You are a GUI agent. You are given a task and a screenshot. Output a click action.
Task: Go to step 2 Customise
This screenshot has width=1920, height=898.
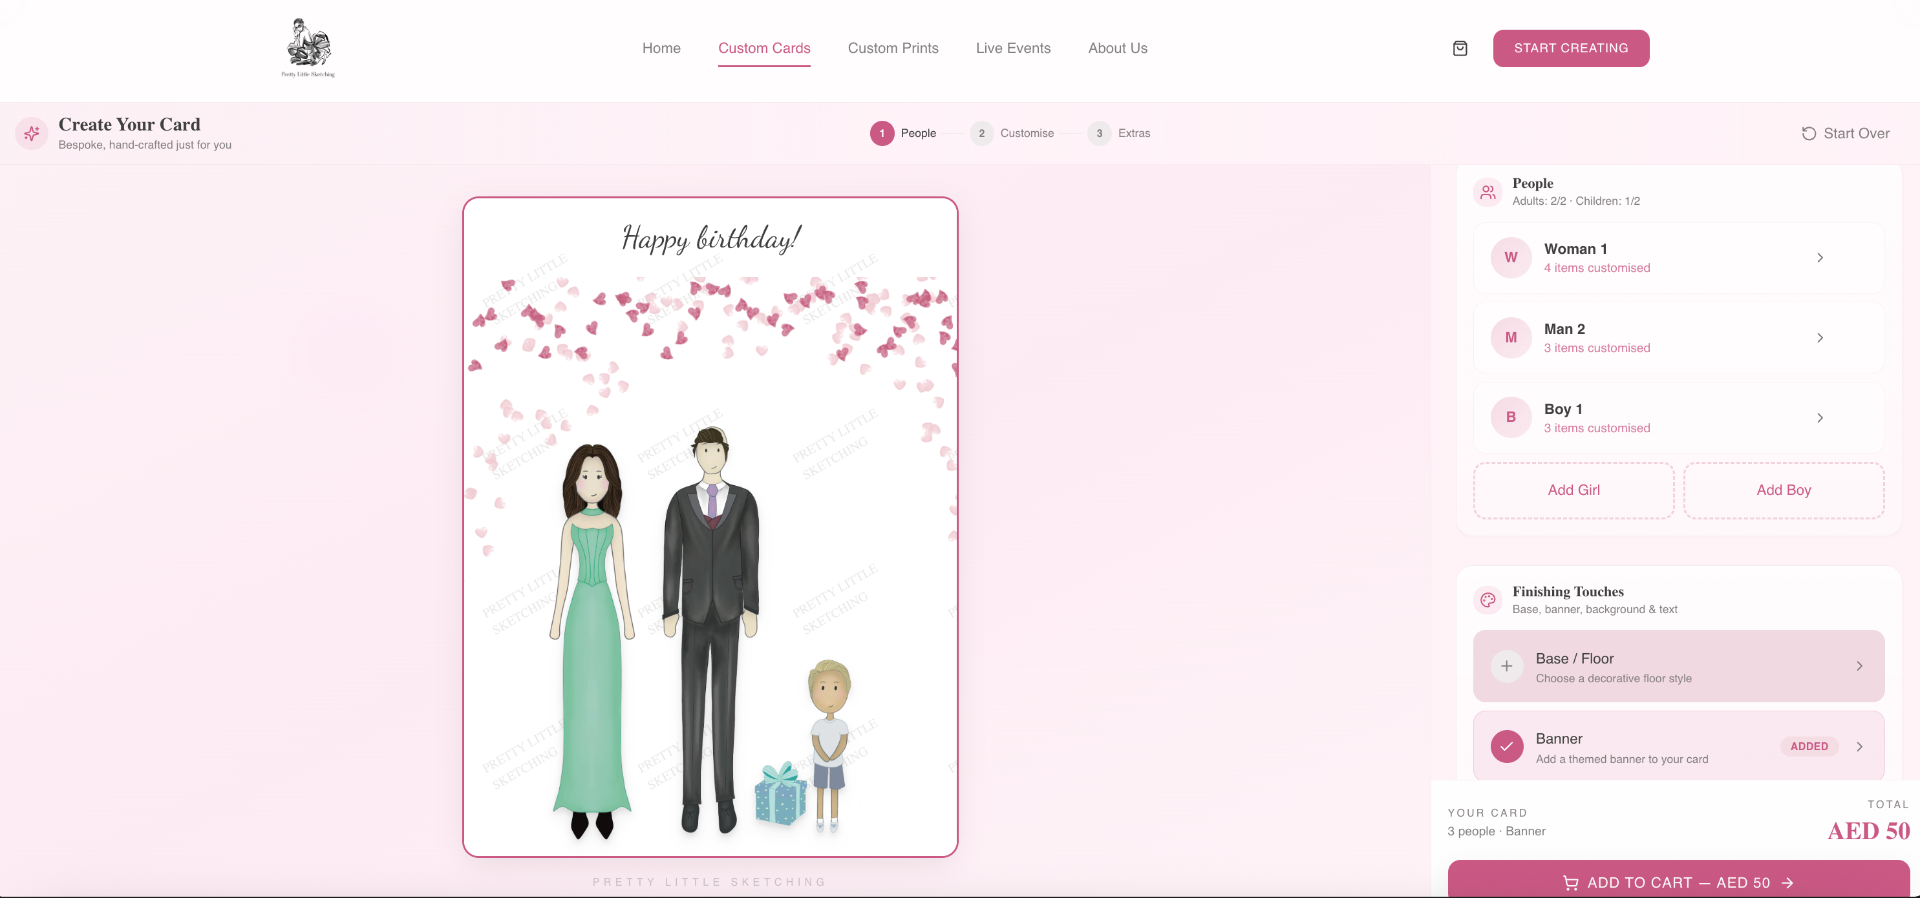[x=1012, y=133]
